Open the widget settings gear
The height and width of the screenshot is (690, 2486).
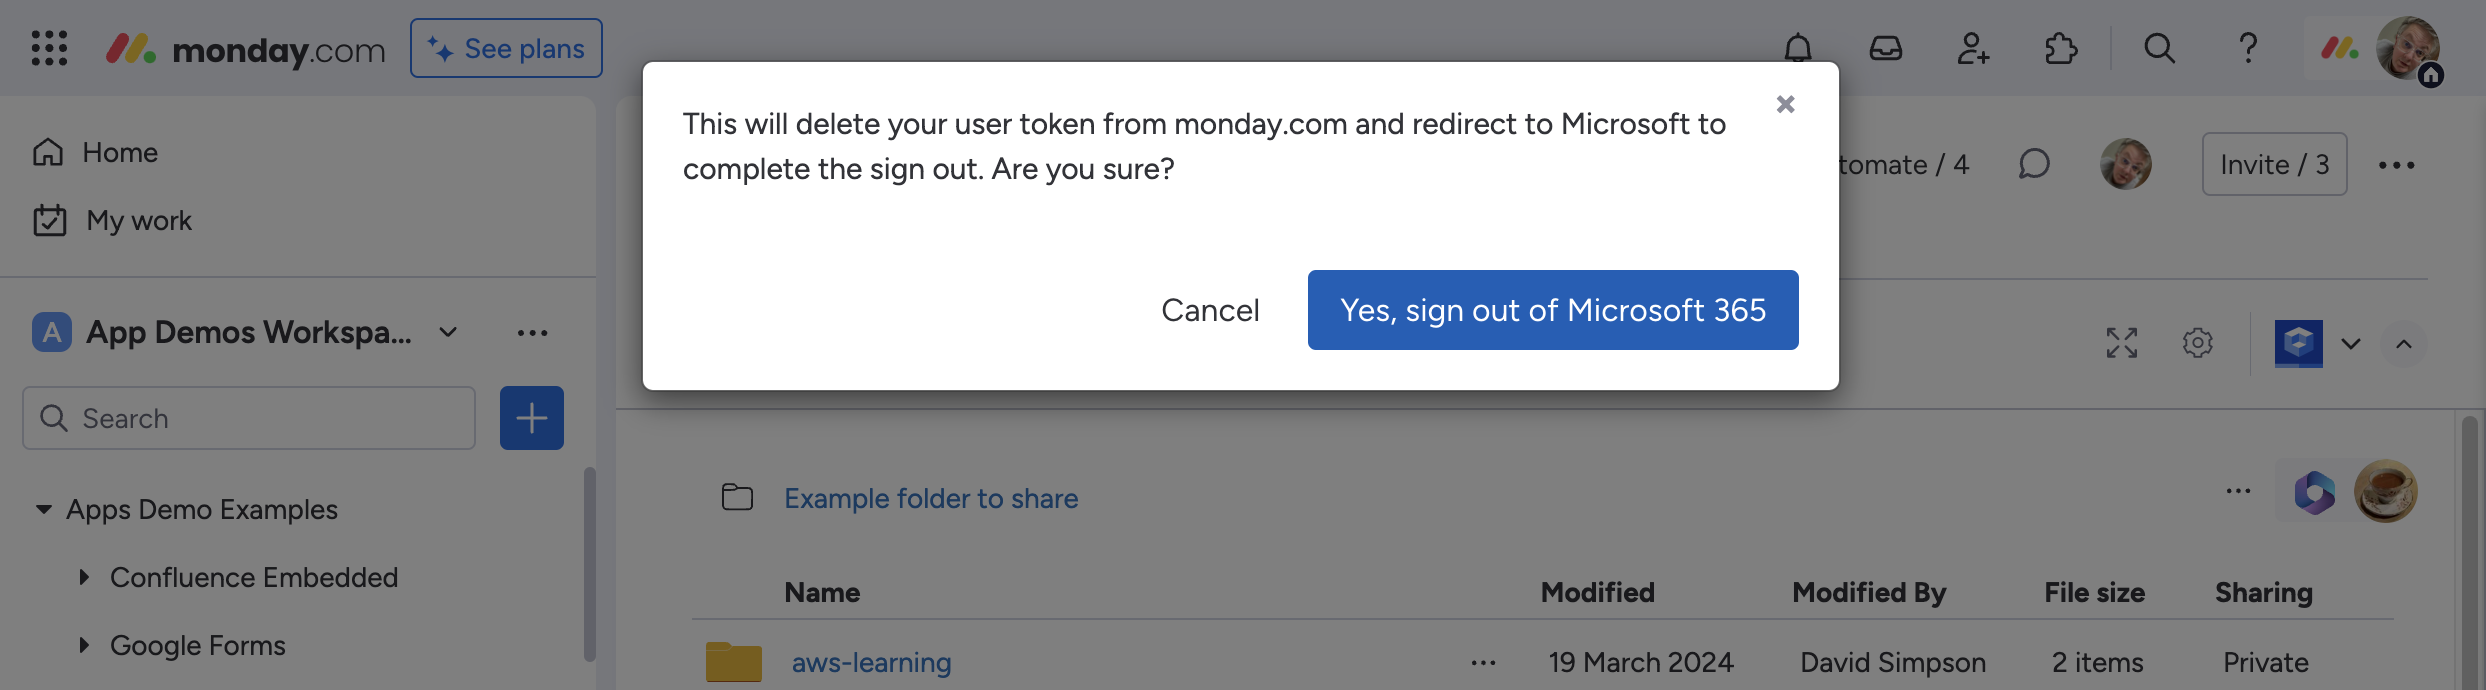click(2197, 343)
